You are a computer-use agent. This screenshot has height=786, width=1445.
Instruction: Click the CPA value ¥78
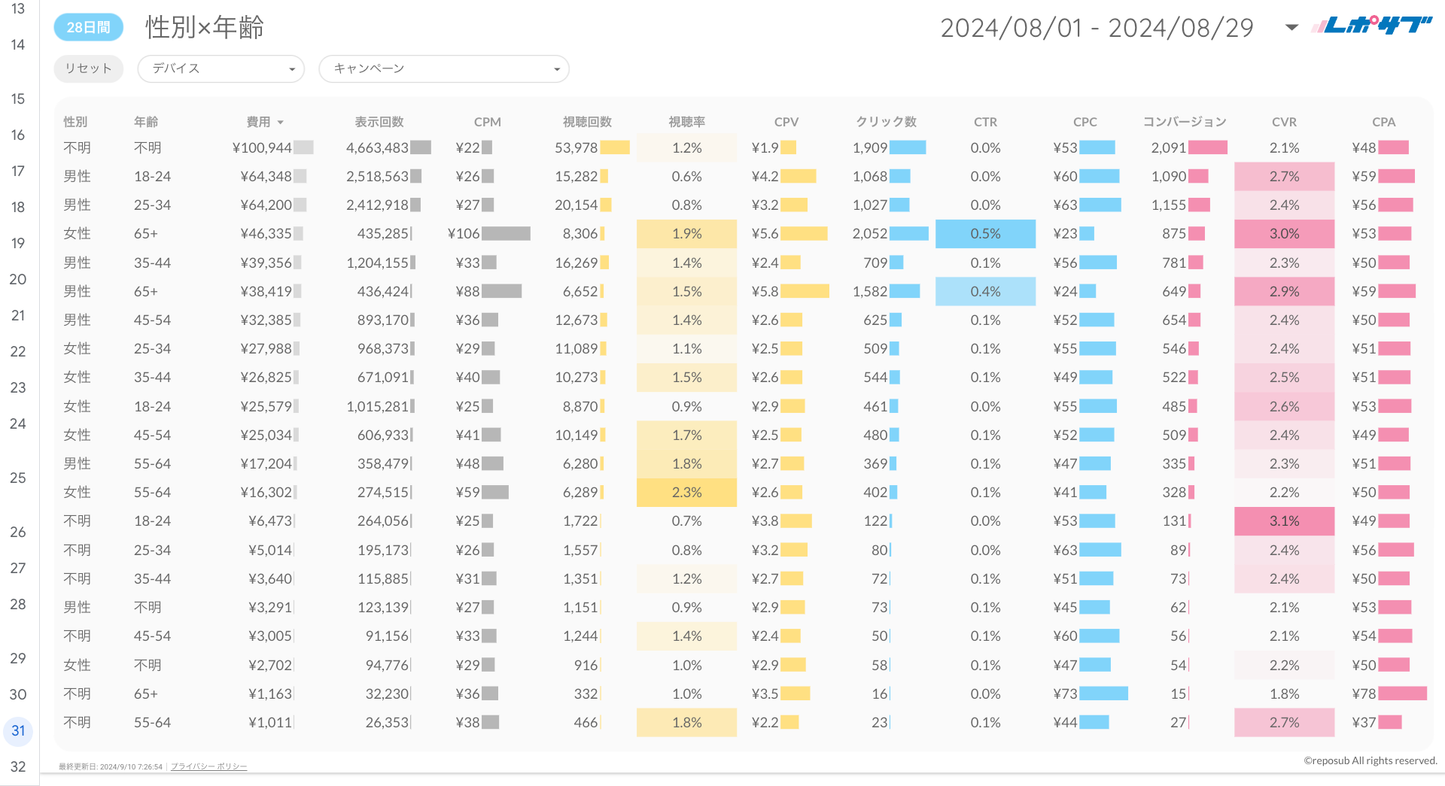1365,694
